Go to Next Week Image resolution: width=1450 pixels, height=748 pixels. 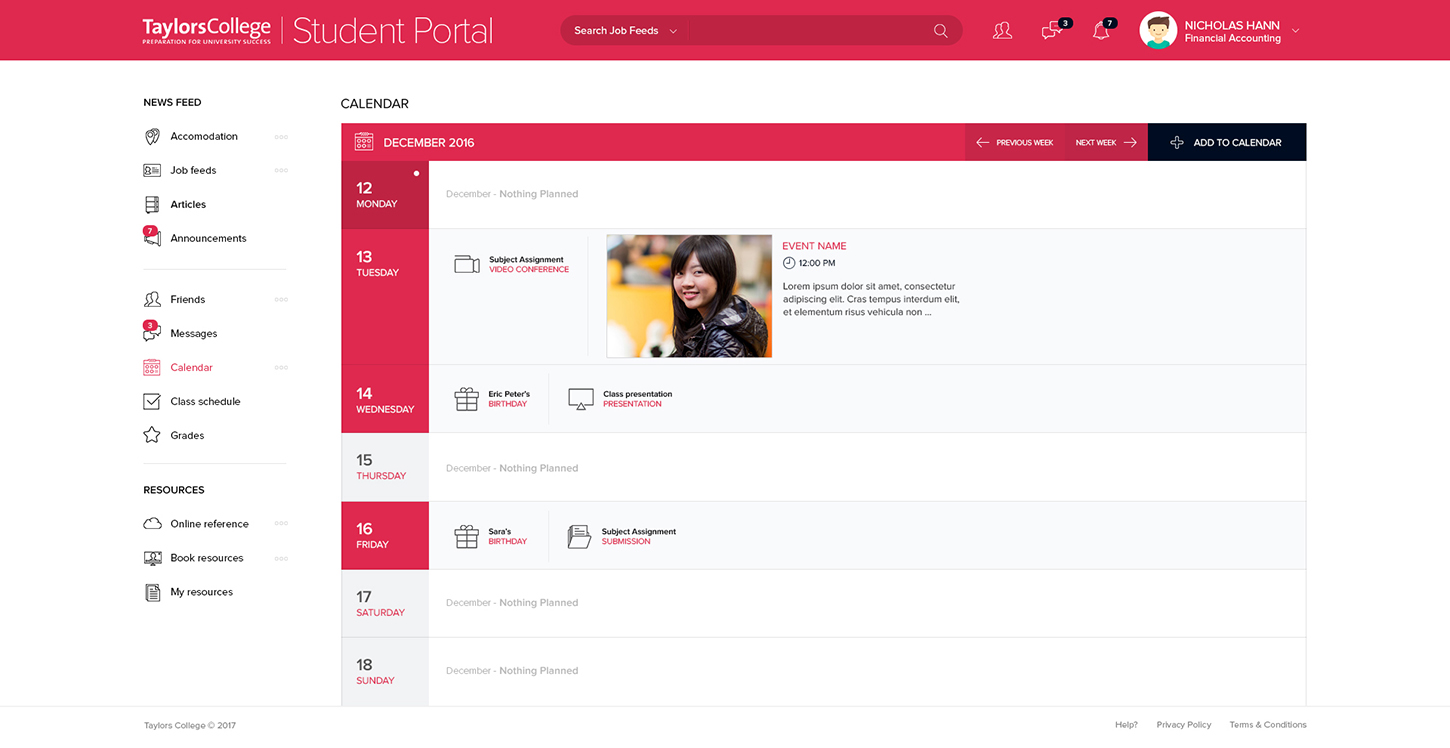(x=1106, y=143)
